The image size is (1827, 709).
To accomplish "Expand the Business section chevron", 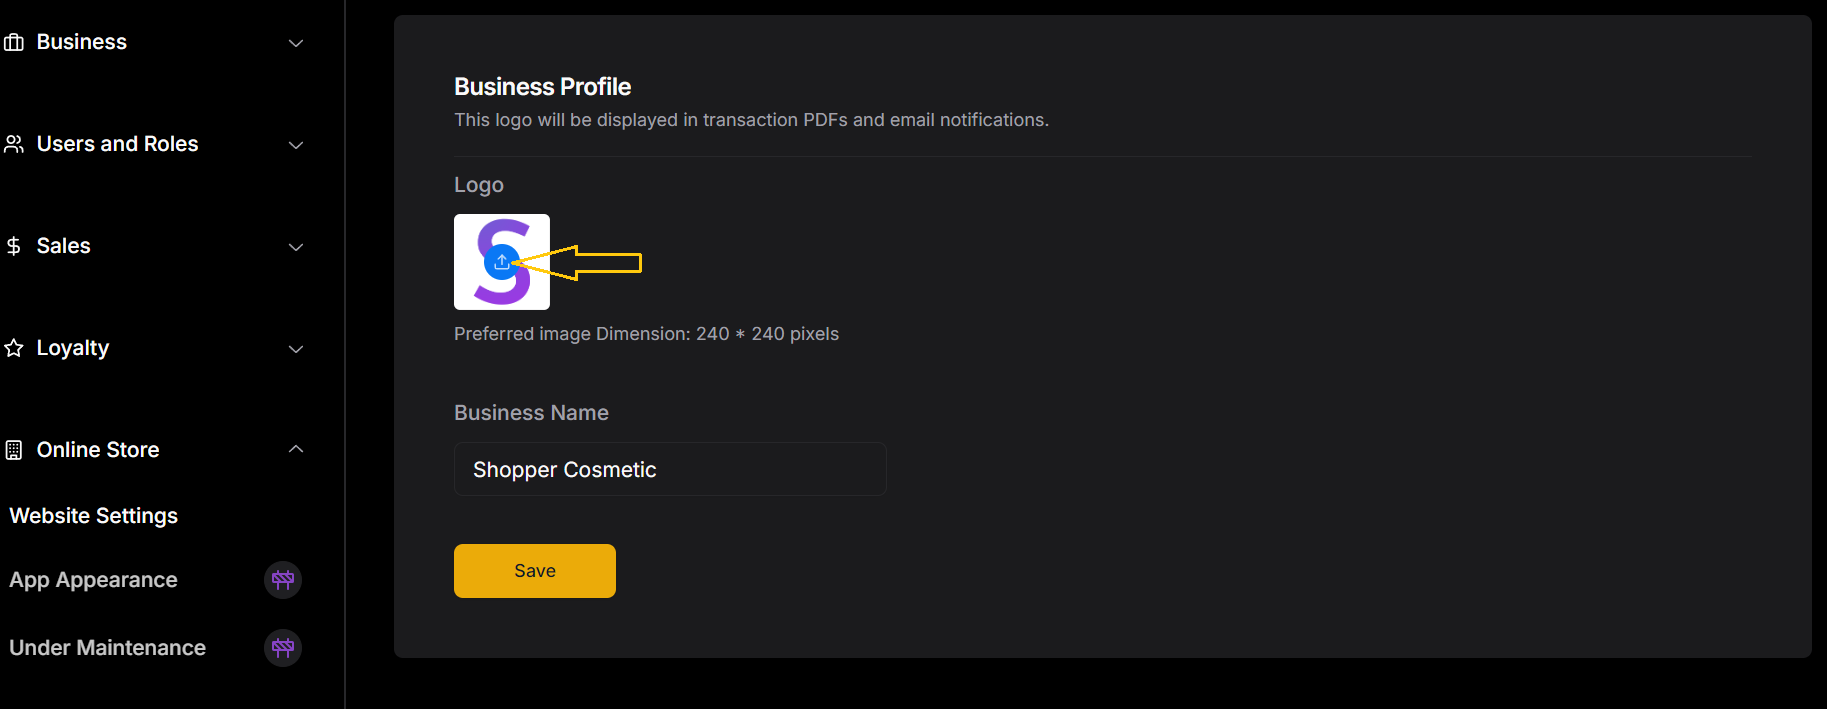I will (x=296, y=43).
